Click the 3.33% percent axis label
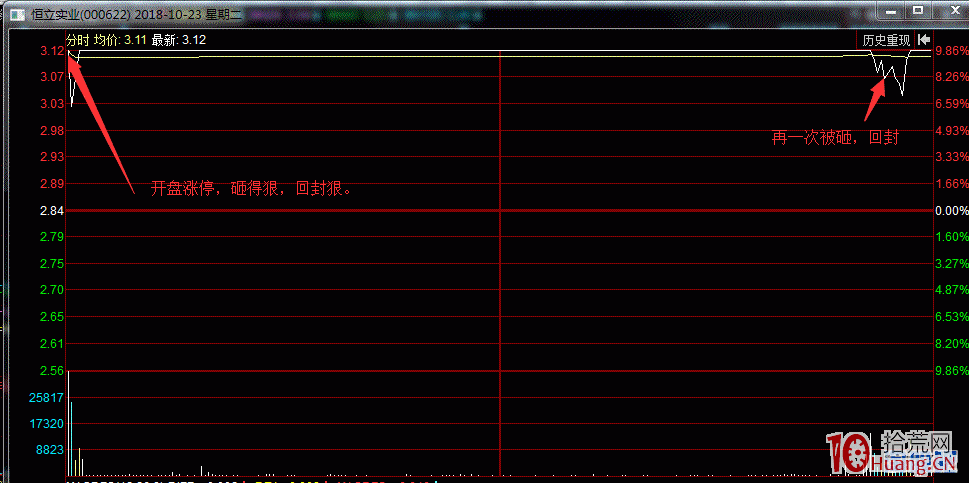This screenshot has width=969, height=483. tap(952, 157)
